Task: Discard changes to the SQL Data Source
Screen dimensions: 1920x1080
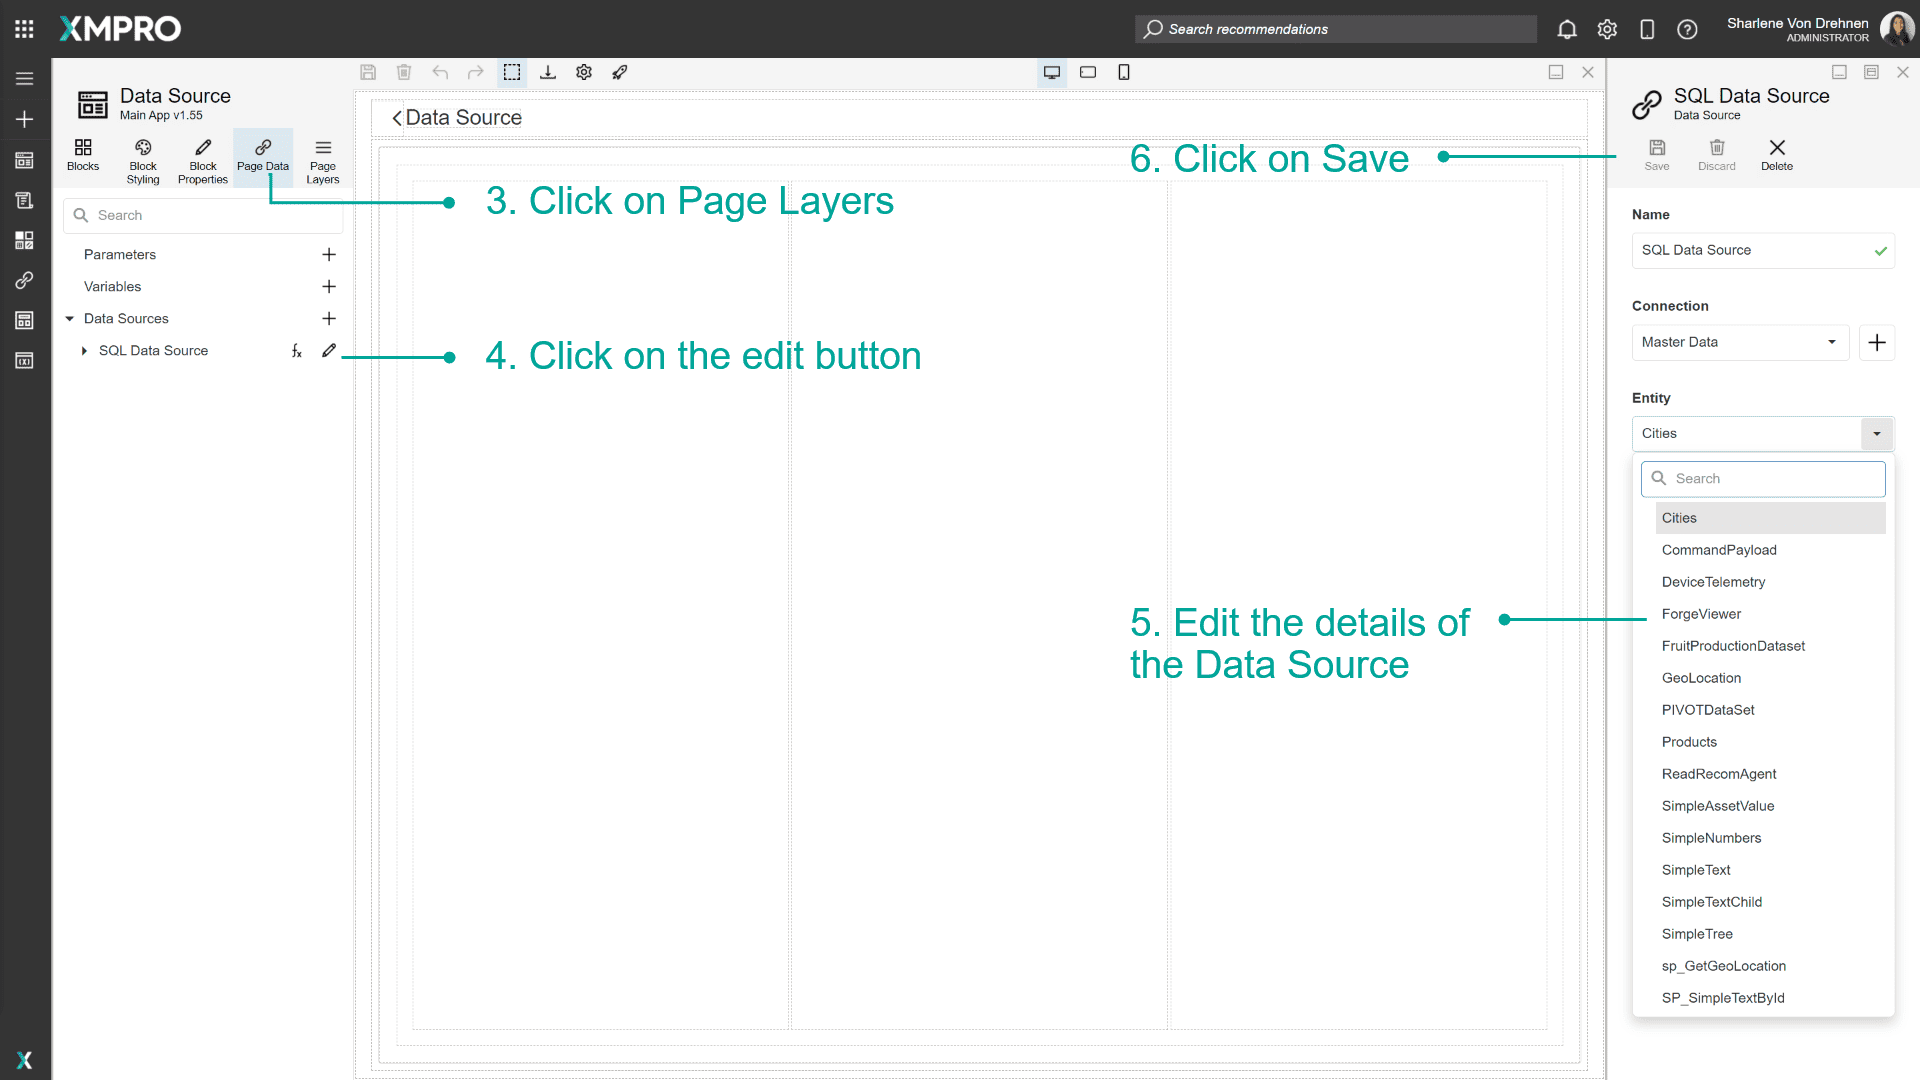Action: (x=1716, y=154)
